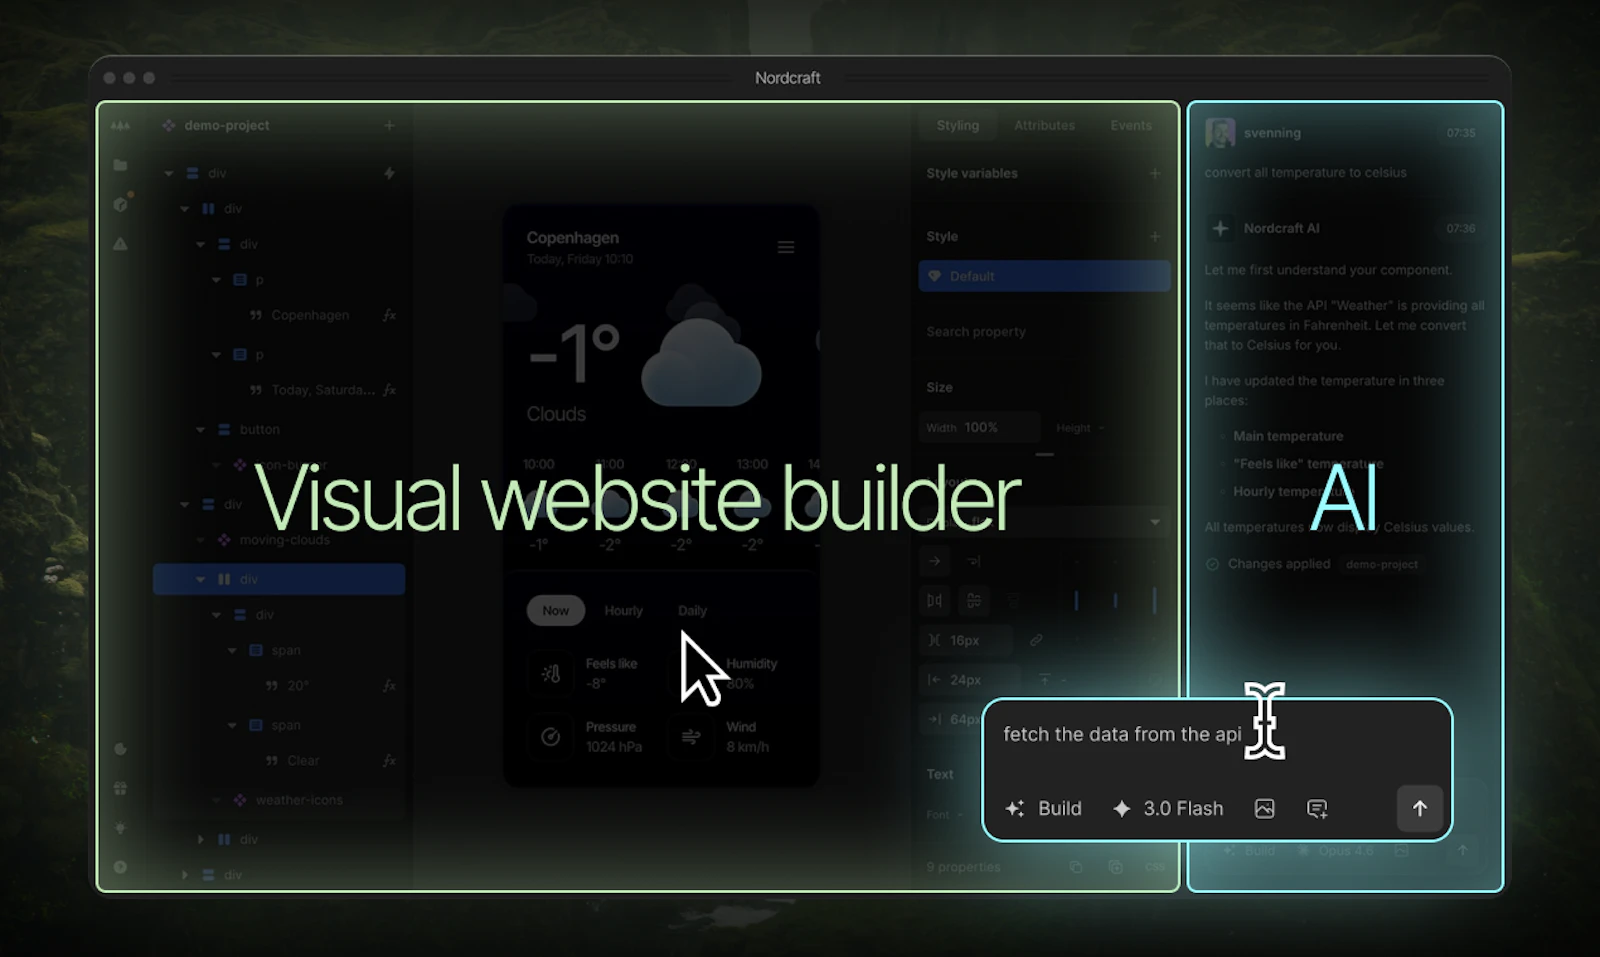Open the Build mode selector in prompt box

tap(1044, 808)
